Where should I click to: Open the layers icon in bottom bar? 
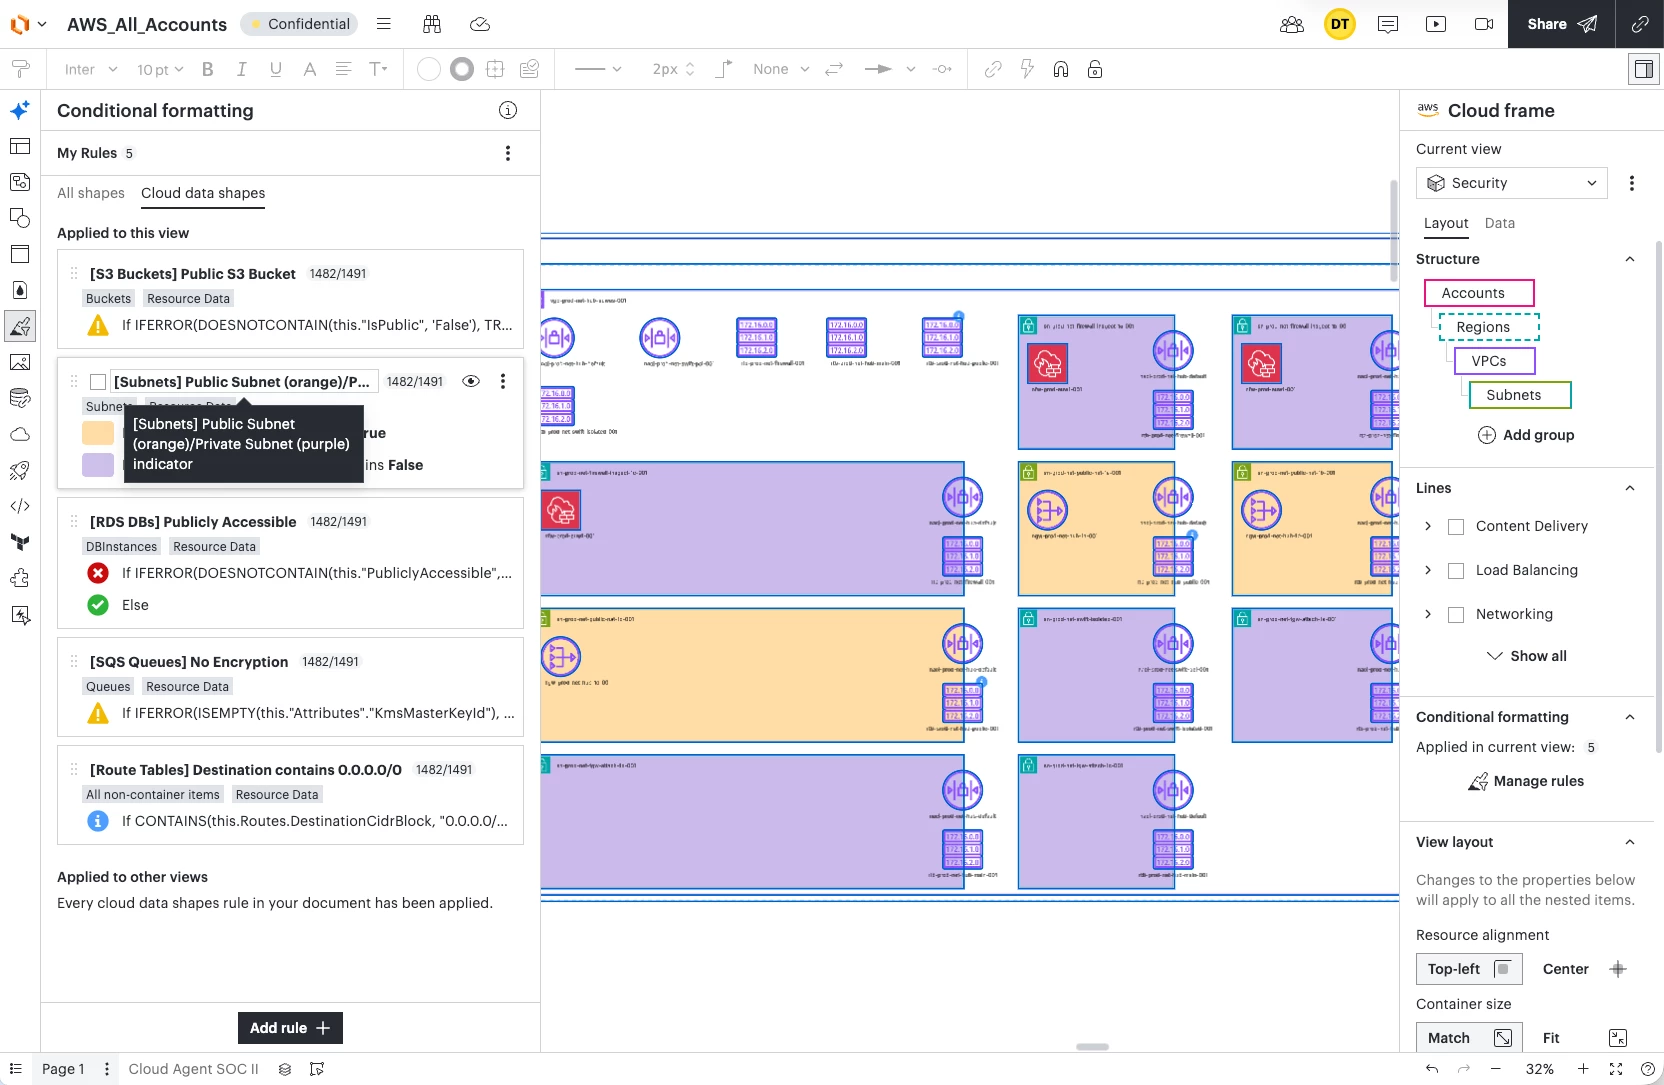[285, 1069]
